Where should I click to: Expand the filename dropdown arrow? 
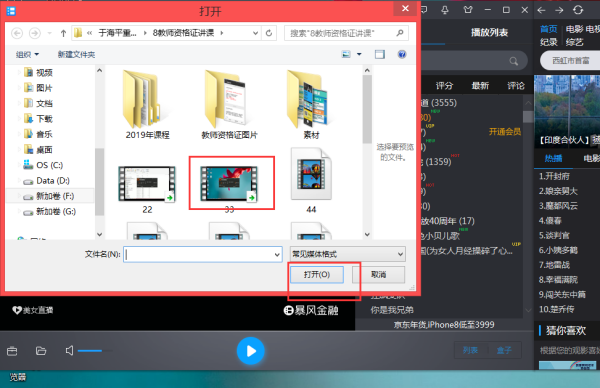point(277,254)
